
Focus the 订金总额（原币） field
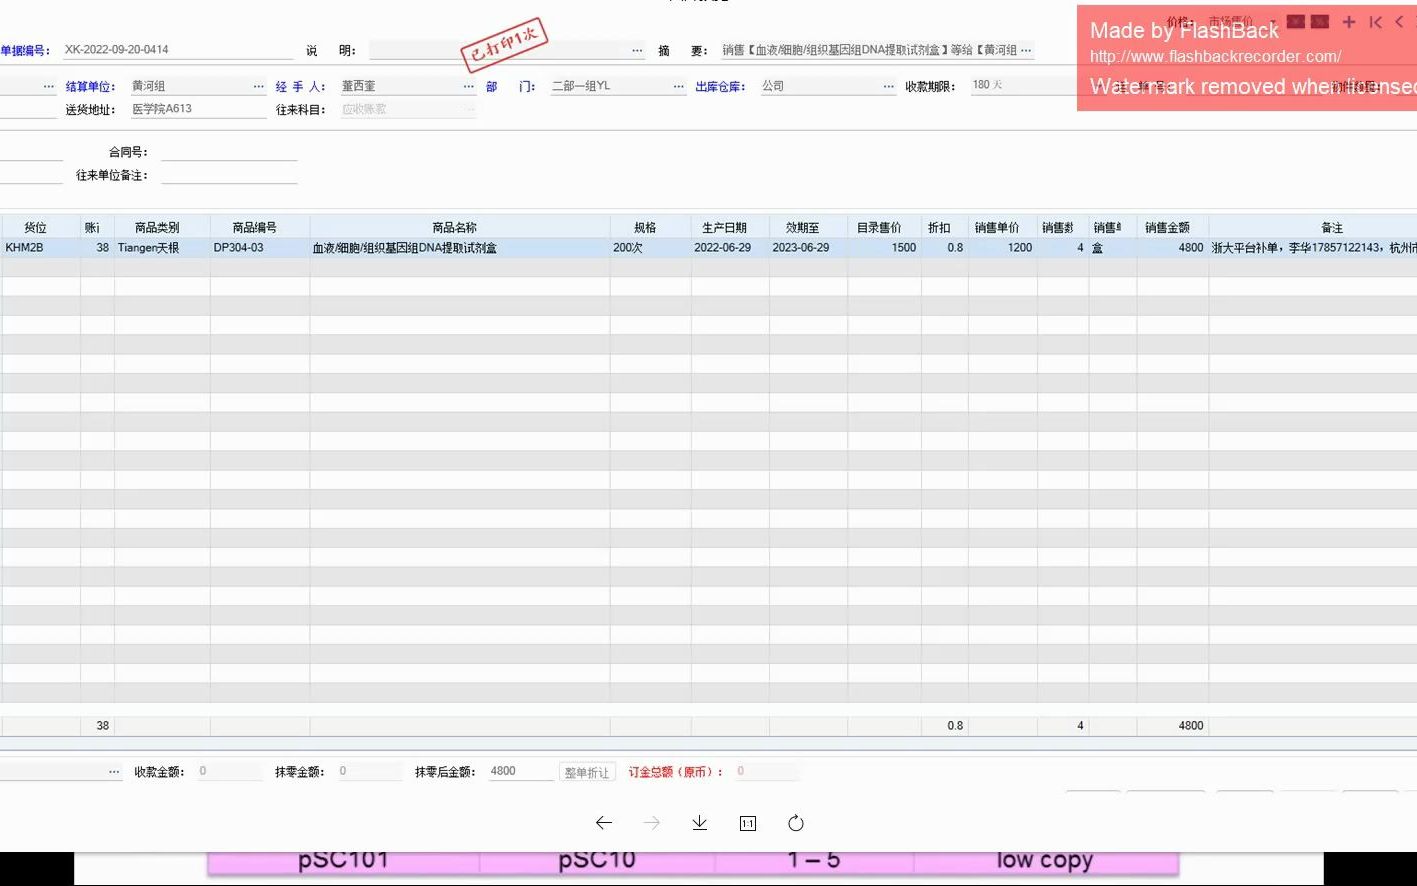pos(766,771)
